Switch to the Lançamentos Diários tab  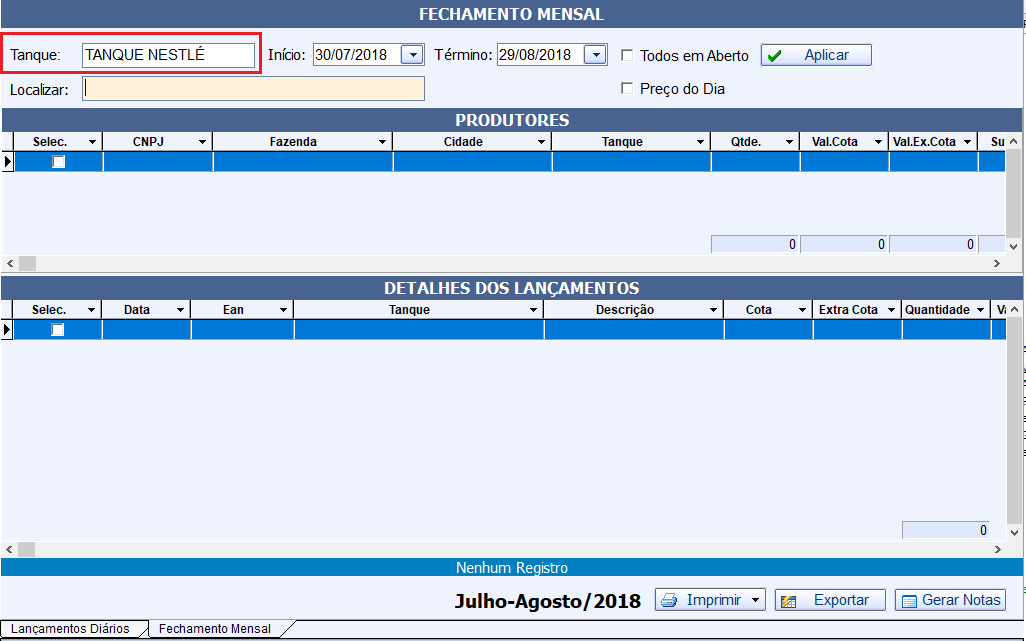[70, 629]
